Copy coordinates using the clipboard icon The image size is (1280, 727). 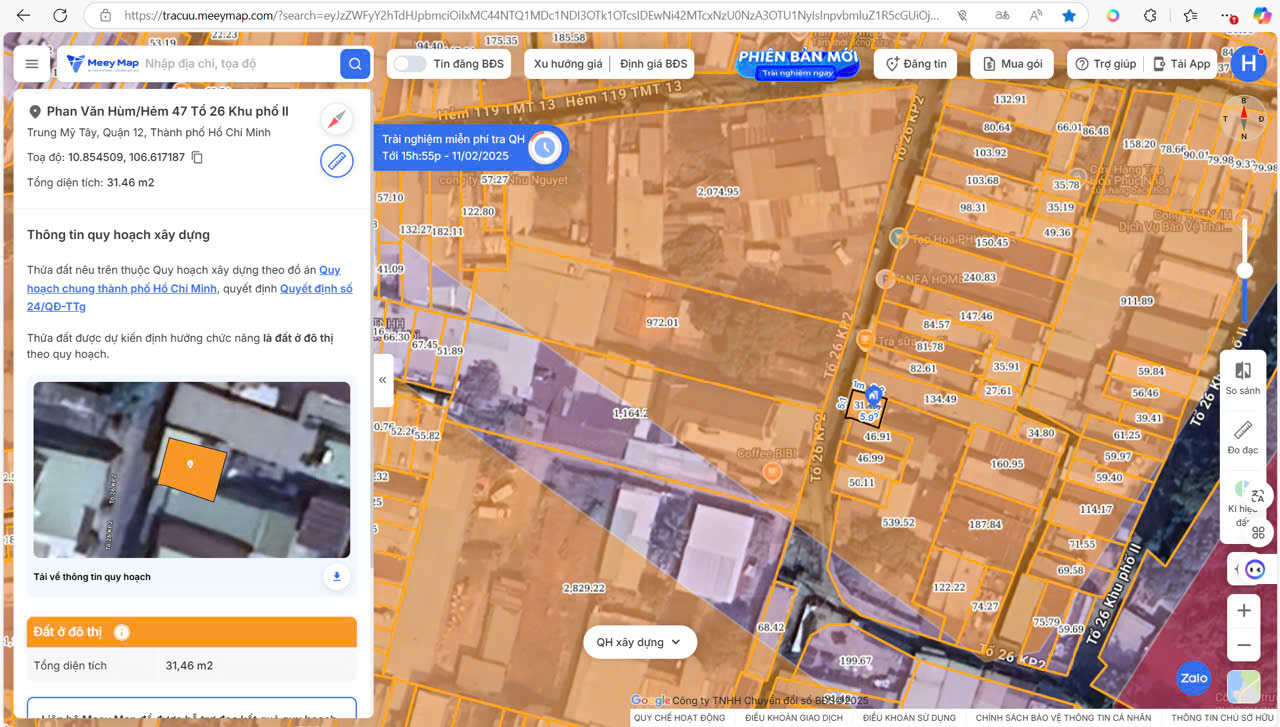(x=198, y=158)
